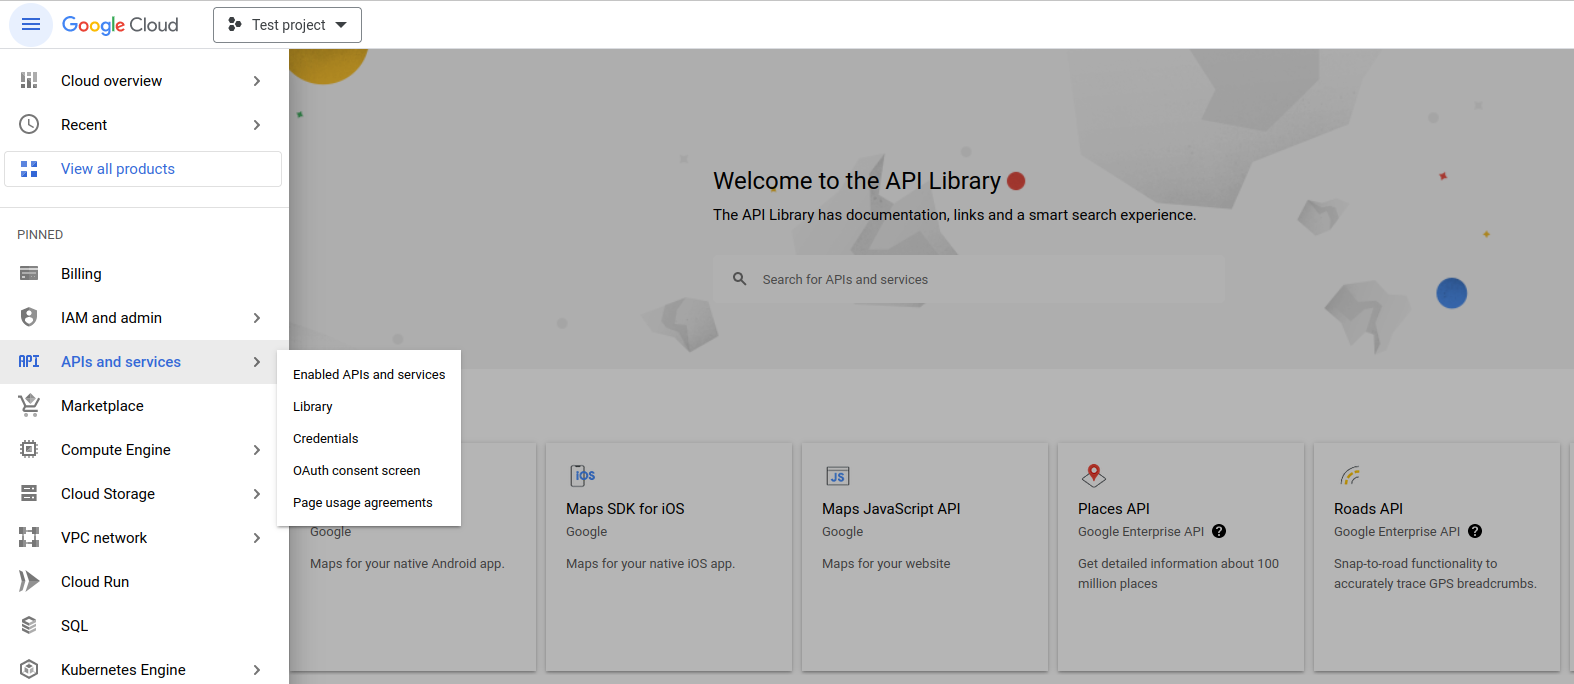Click the Cloud overview dashboard icon
1574x684 pixels.
tap(29, 80)
